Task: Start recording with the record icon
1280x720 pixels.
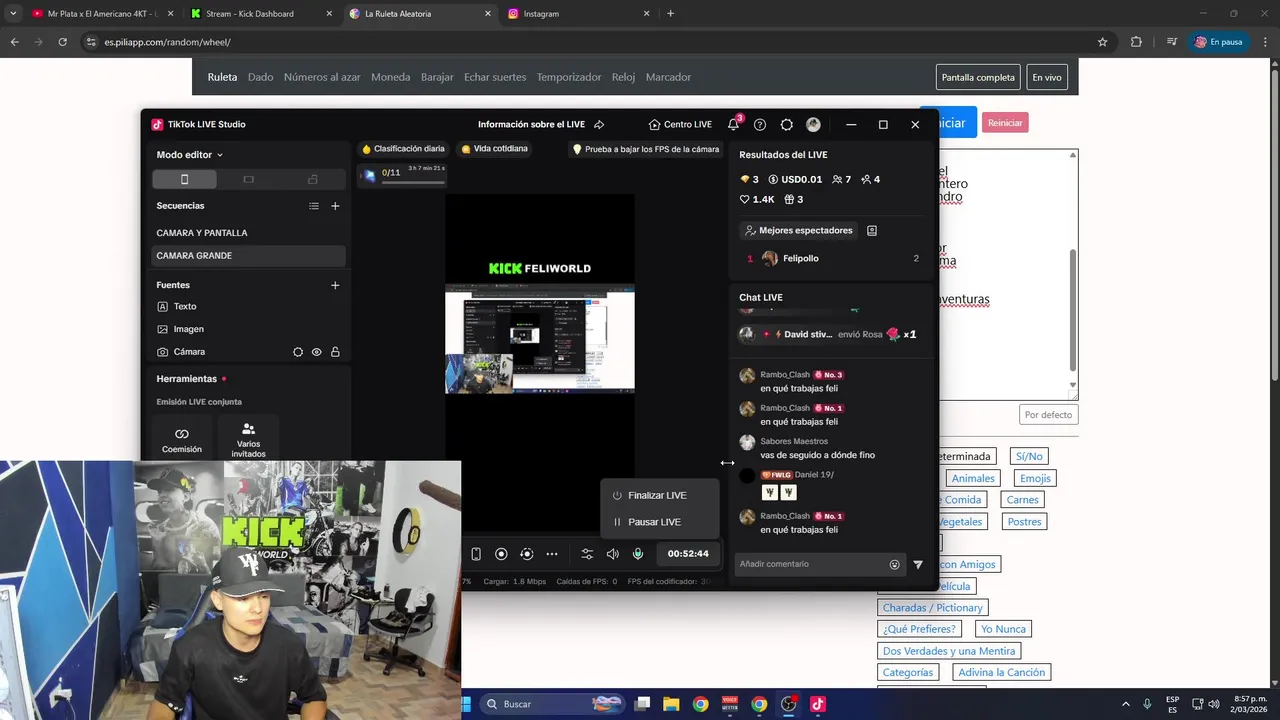Action: [501, 554]
